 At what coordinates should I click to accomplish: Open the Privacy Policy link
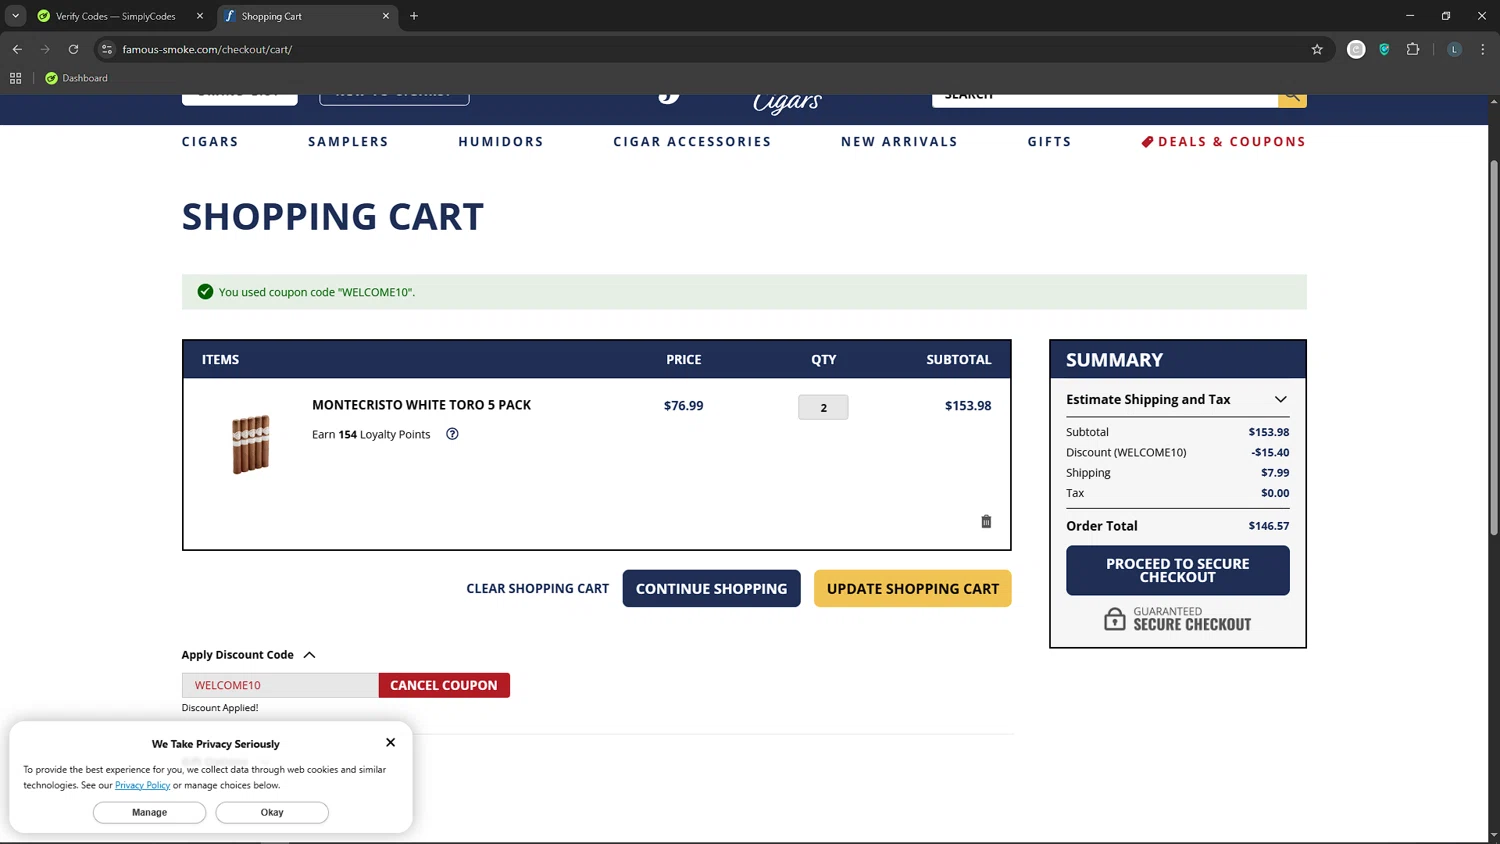[x=142, y=785]
